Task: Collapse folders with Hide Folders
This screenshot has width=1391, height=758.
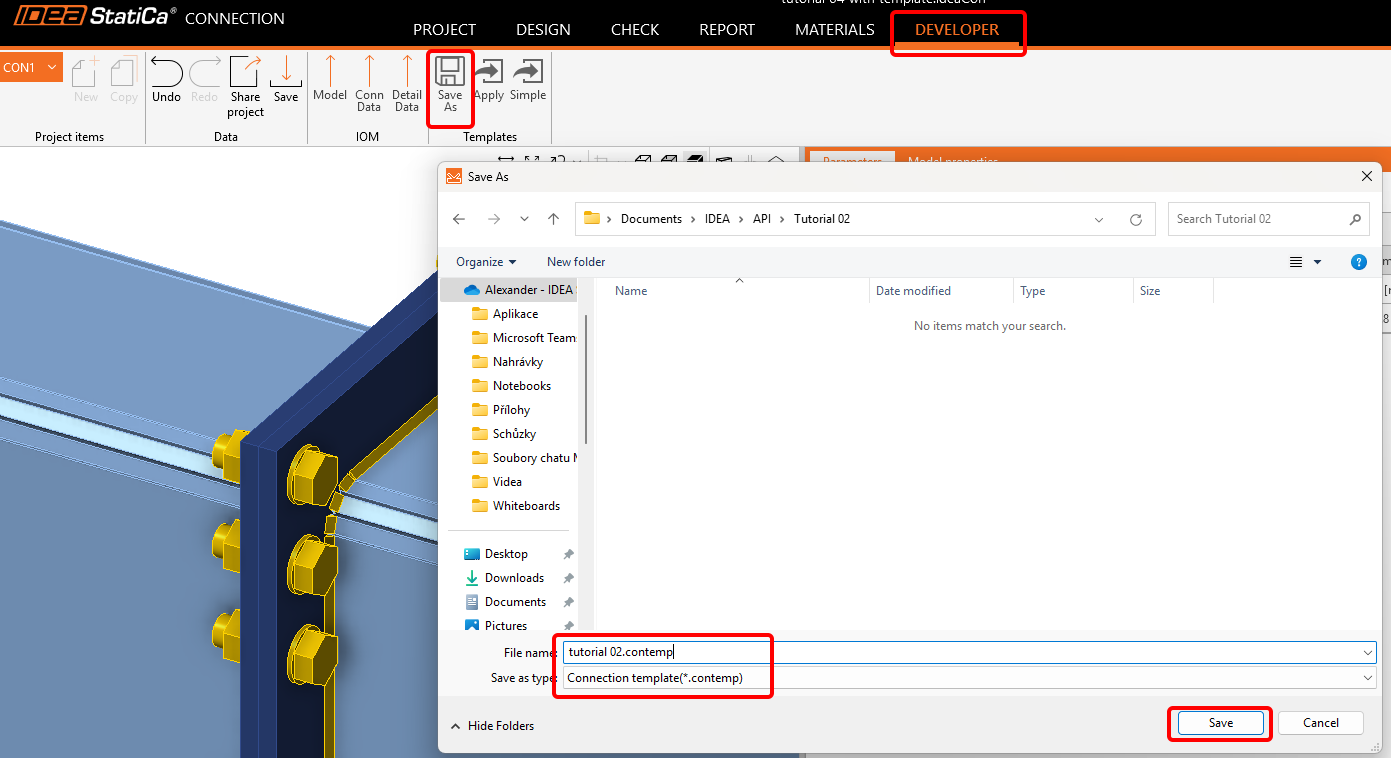Action: [492, 726]
